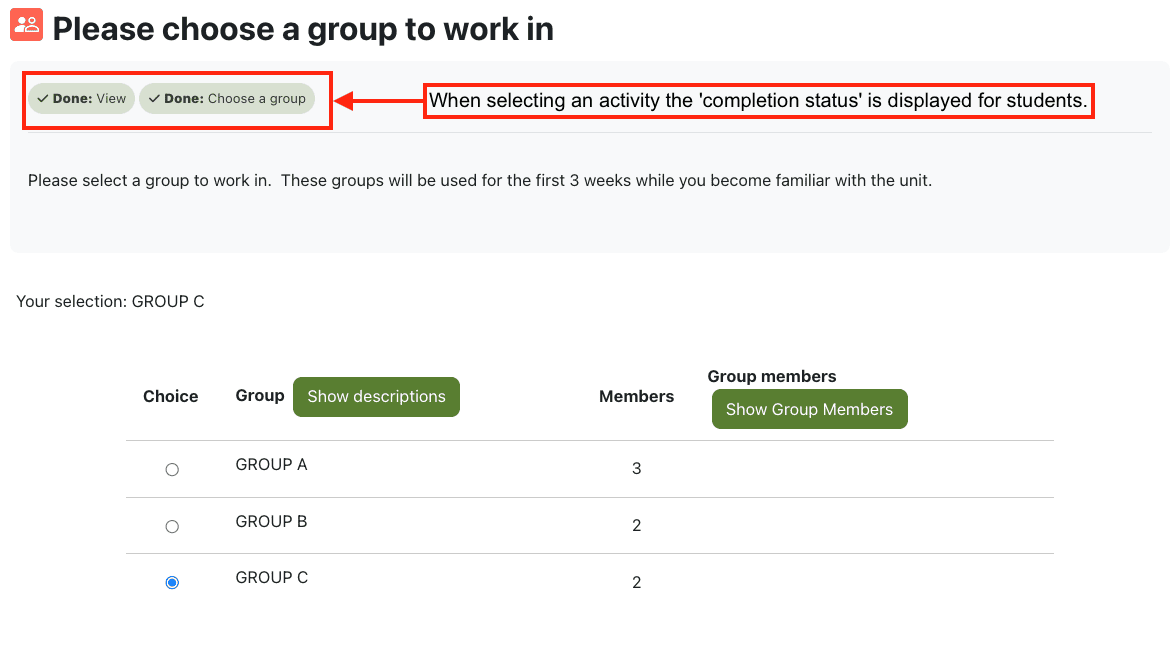Click the checkmark in the Done: View badge
1172x648 pixels.
pyautogui.click(x=43, y=99)
